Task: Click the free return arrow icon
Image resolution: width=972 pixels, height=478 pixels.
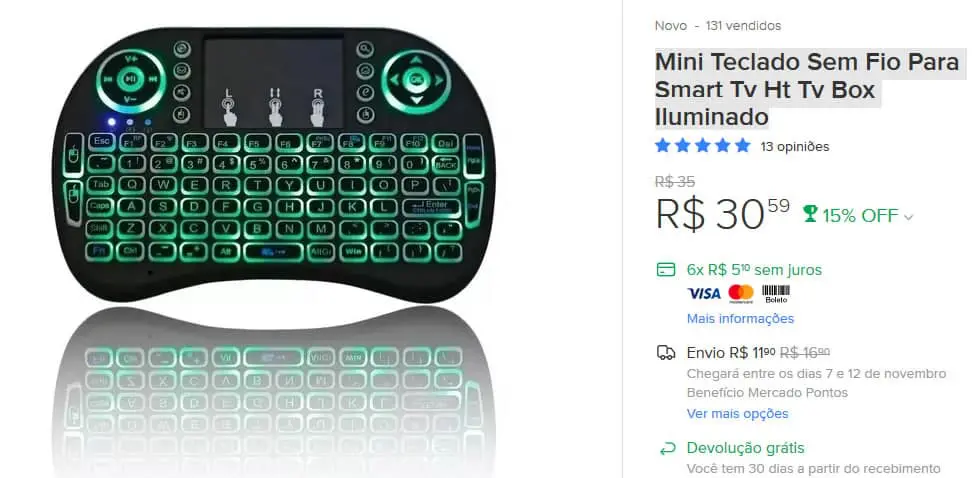Action: click(667, 449)
